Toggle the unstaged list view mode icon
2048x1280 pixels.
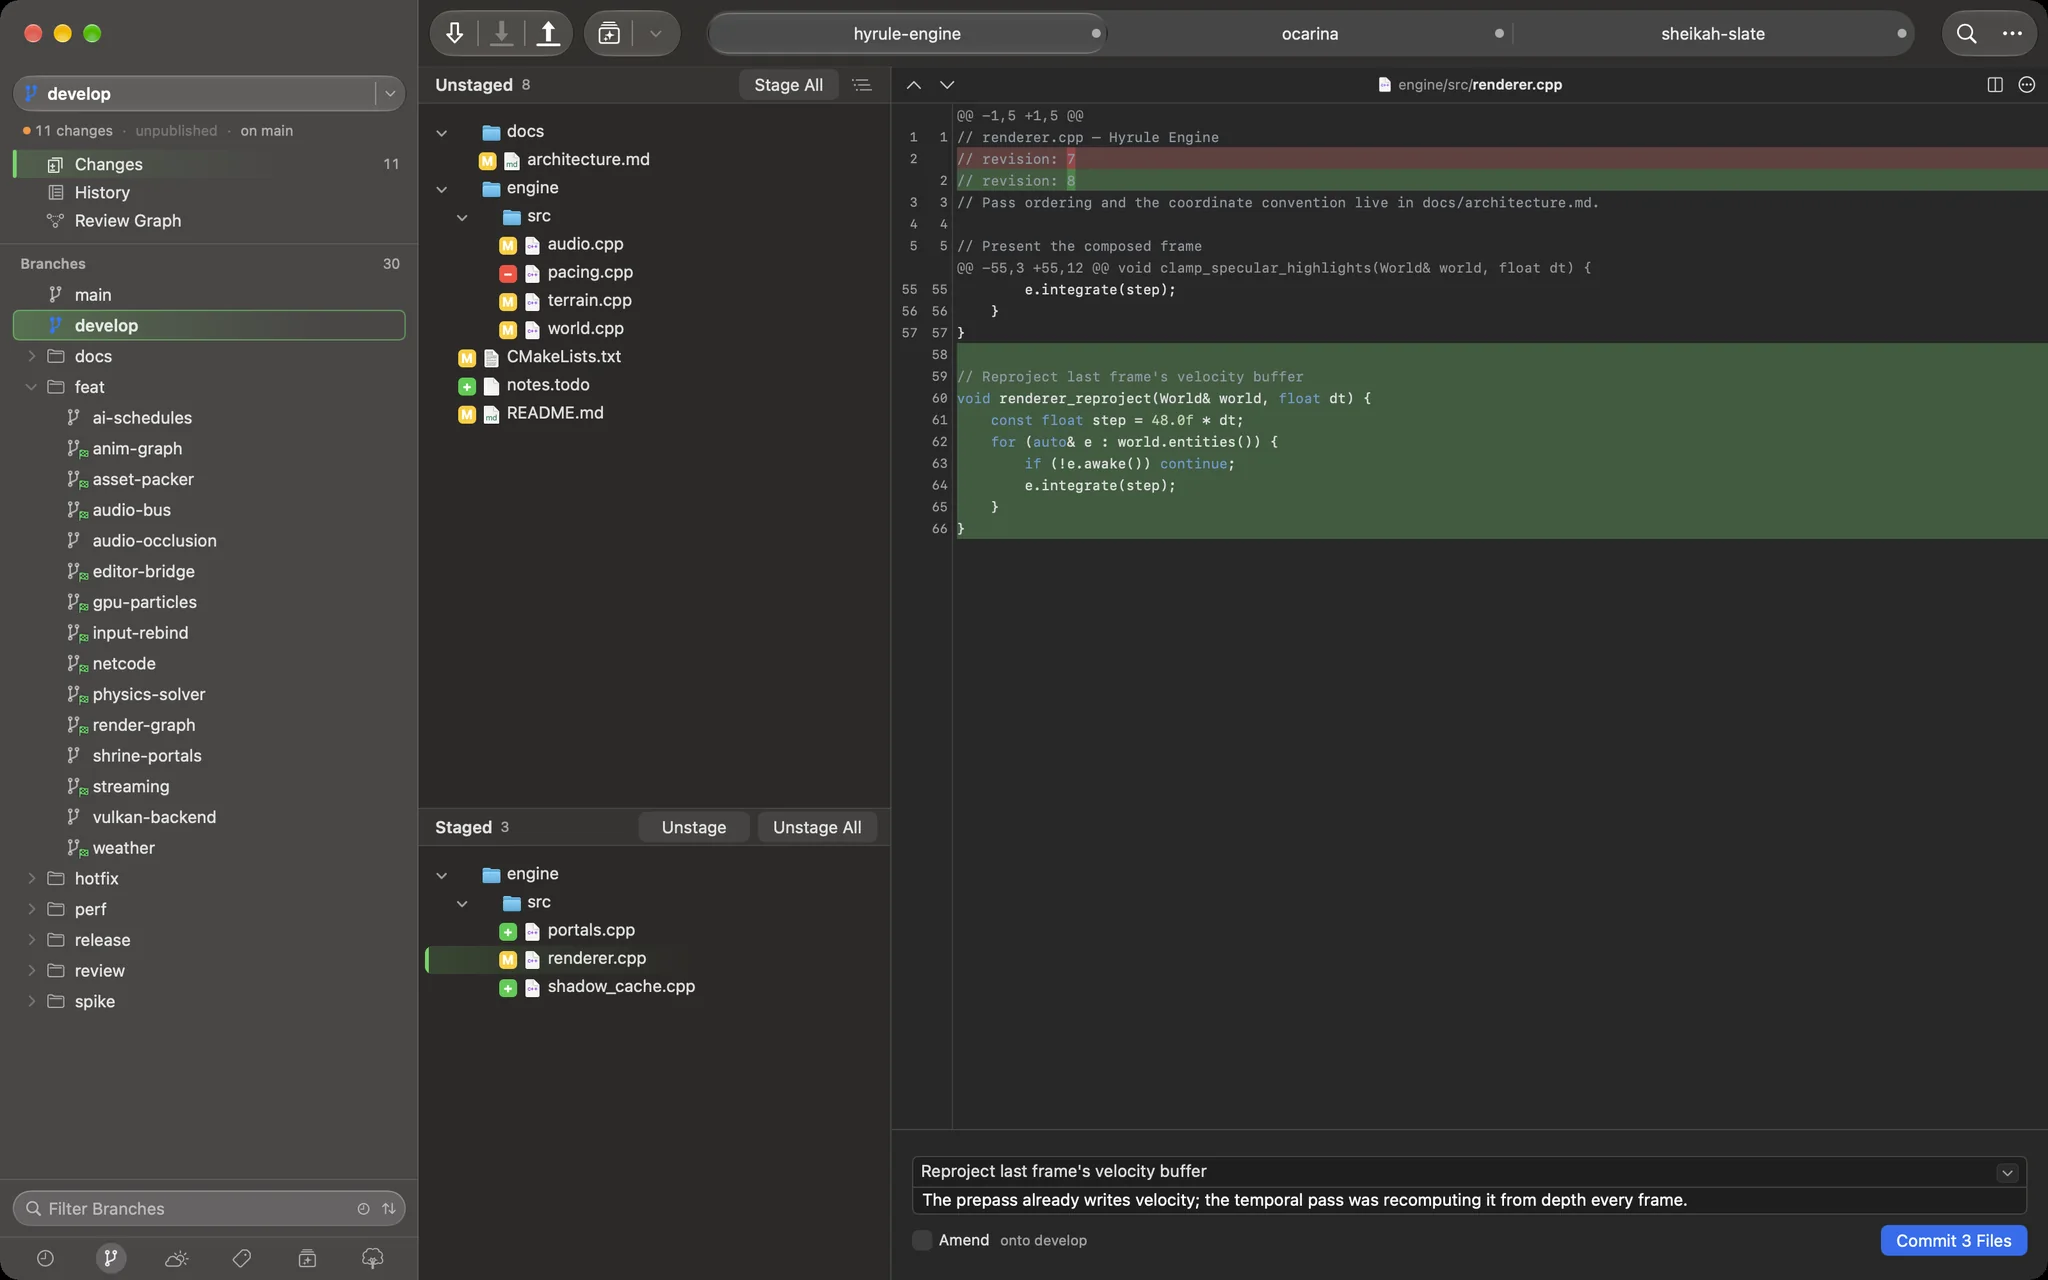click(x=861, y=85)
